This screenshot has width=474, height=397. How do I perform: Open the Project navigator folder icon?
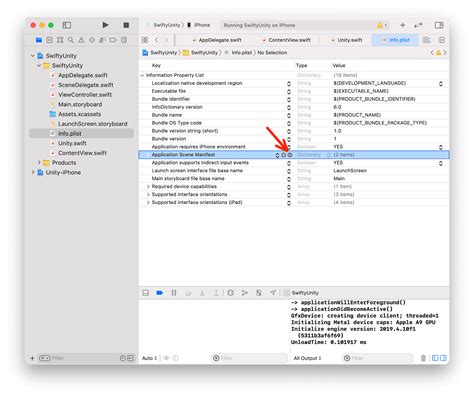39,40
